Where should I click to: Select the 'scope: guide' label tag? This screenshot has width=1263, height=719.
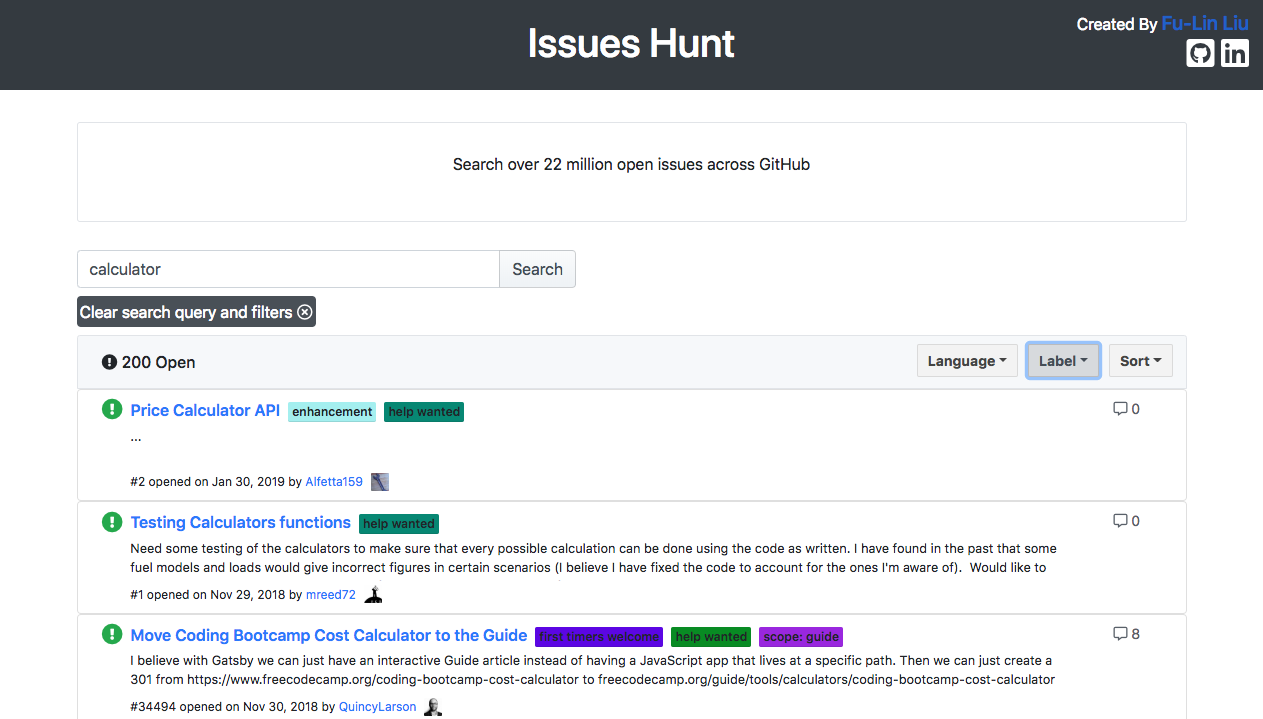point(800,636)
